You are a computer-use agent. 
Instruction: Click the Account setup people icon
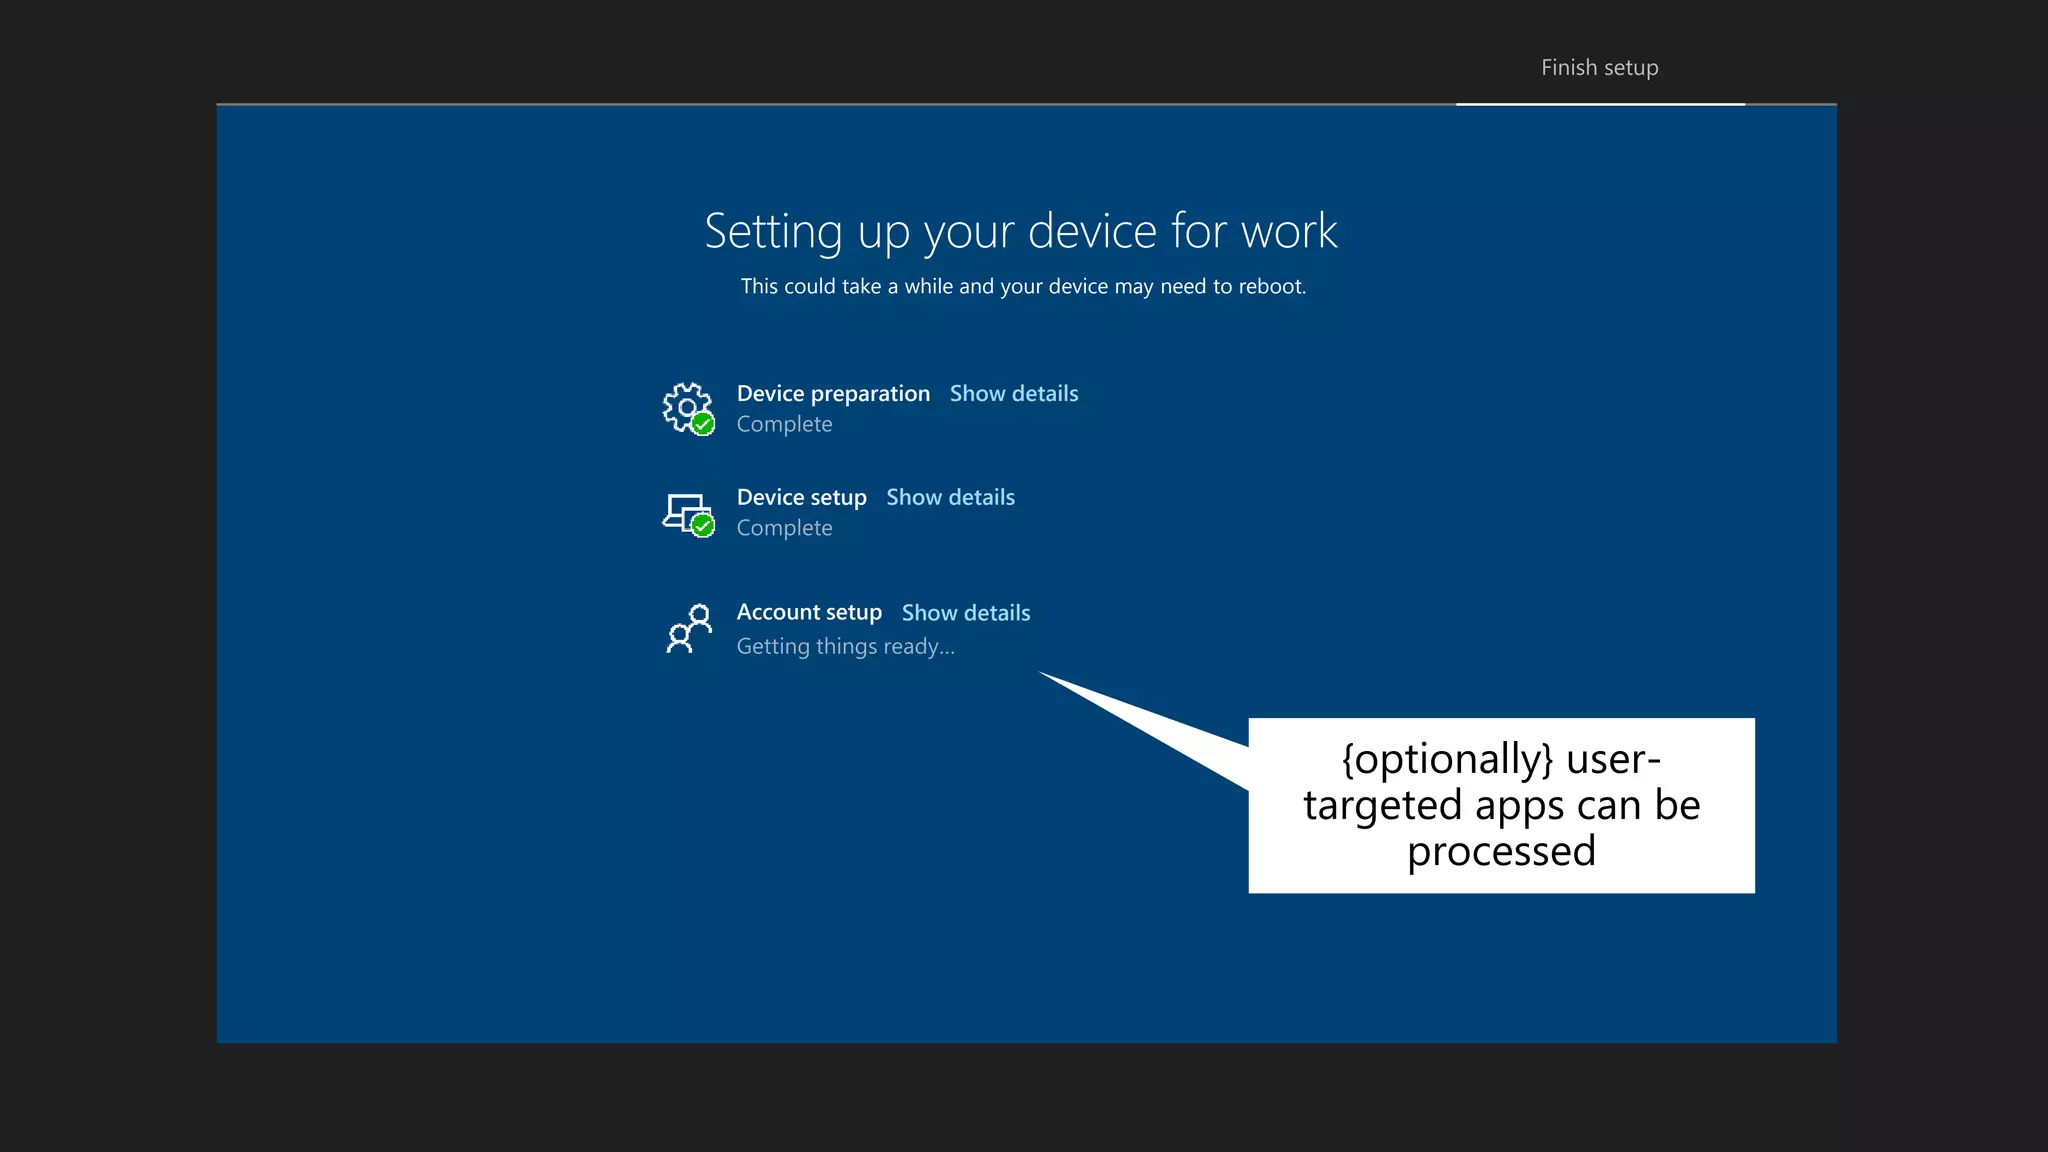[688, 629]
